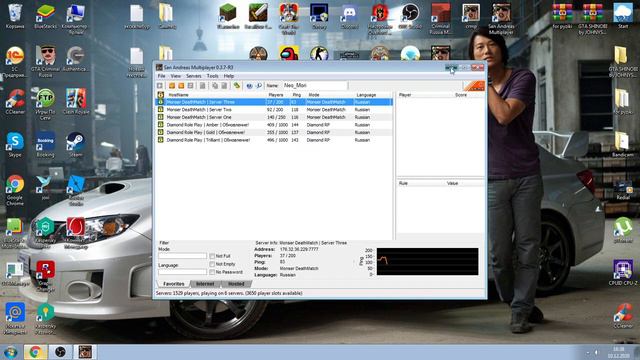
Task: Click the server address 176.32.36.229:7777
Action: [x=299, y=249]
